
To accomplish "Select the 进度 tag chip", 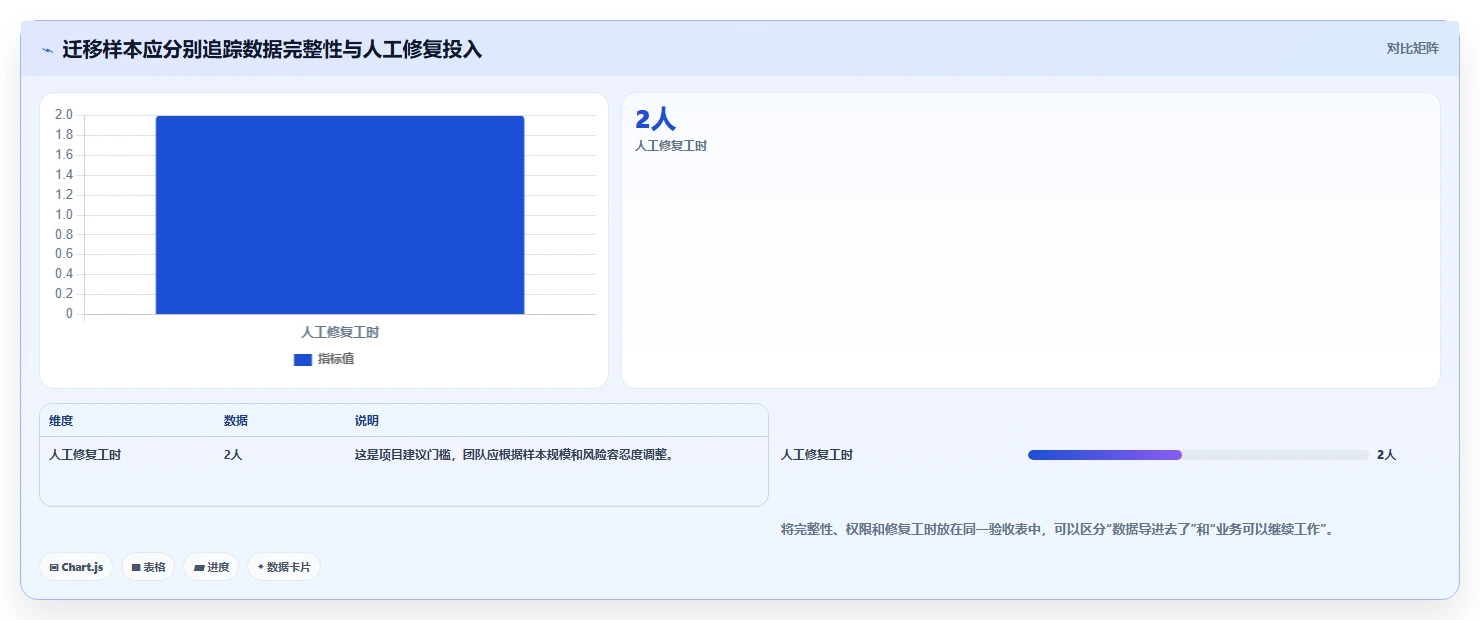I will 211,567.
